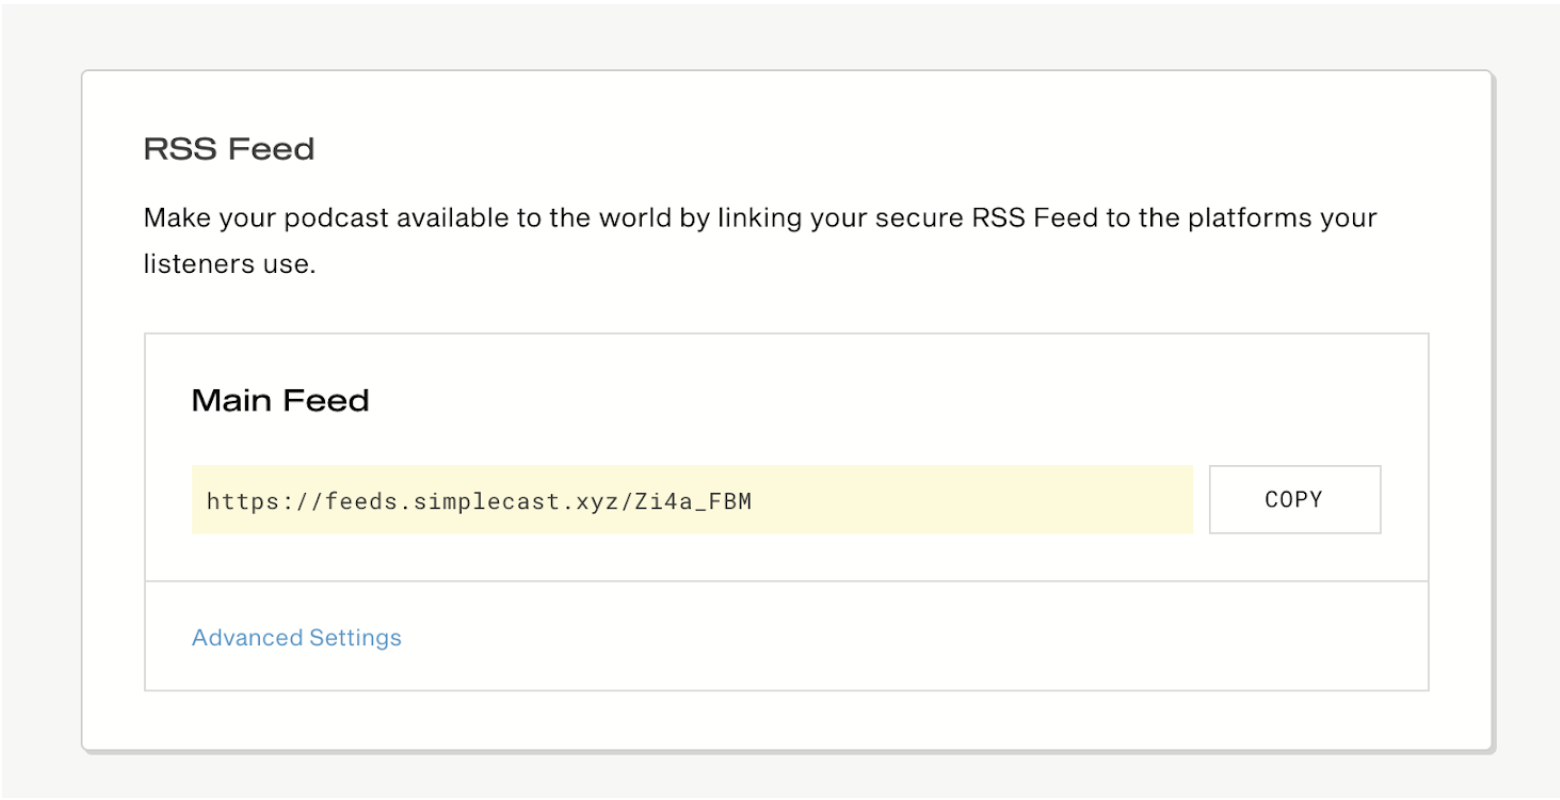Click the "RSS Feed" section heading
The height and width of the screenshot is (800, 1560).
pyautogui.click(x=229, y=149)
